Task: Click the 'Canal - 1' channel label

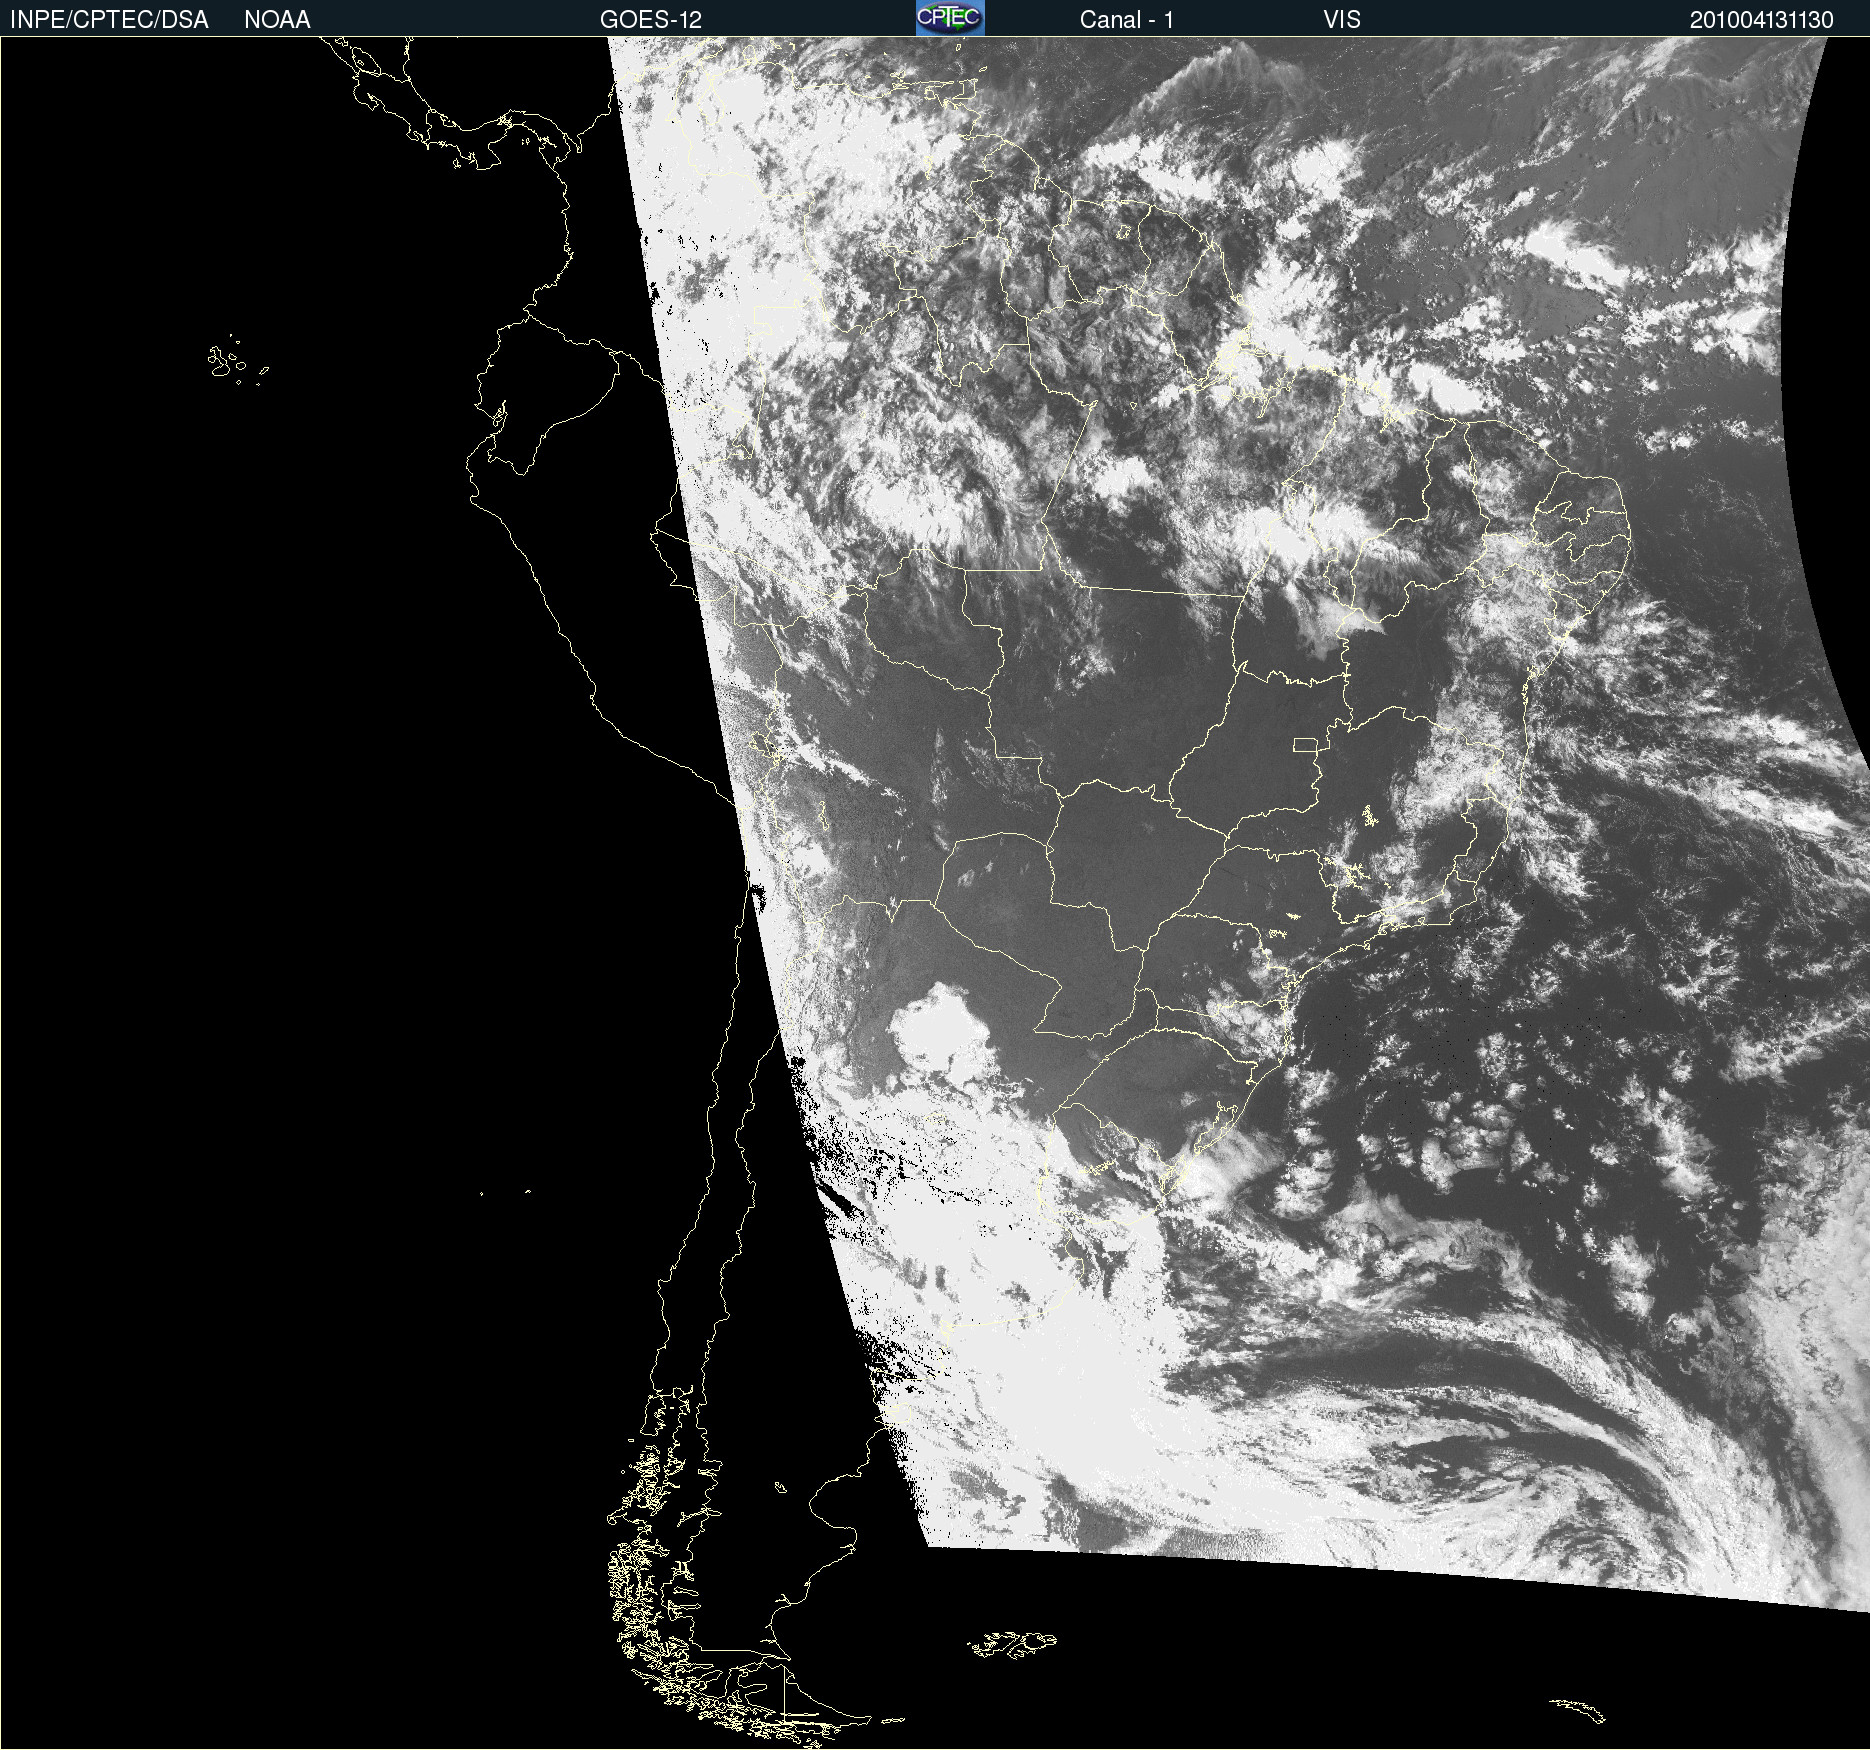Action: click(x=1127, y=20)
